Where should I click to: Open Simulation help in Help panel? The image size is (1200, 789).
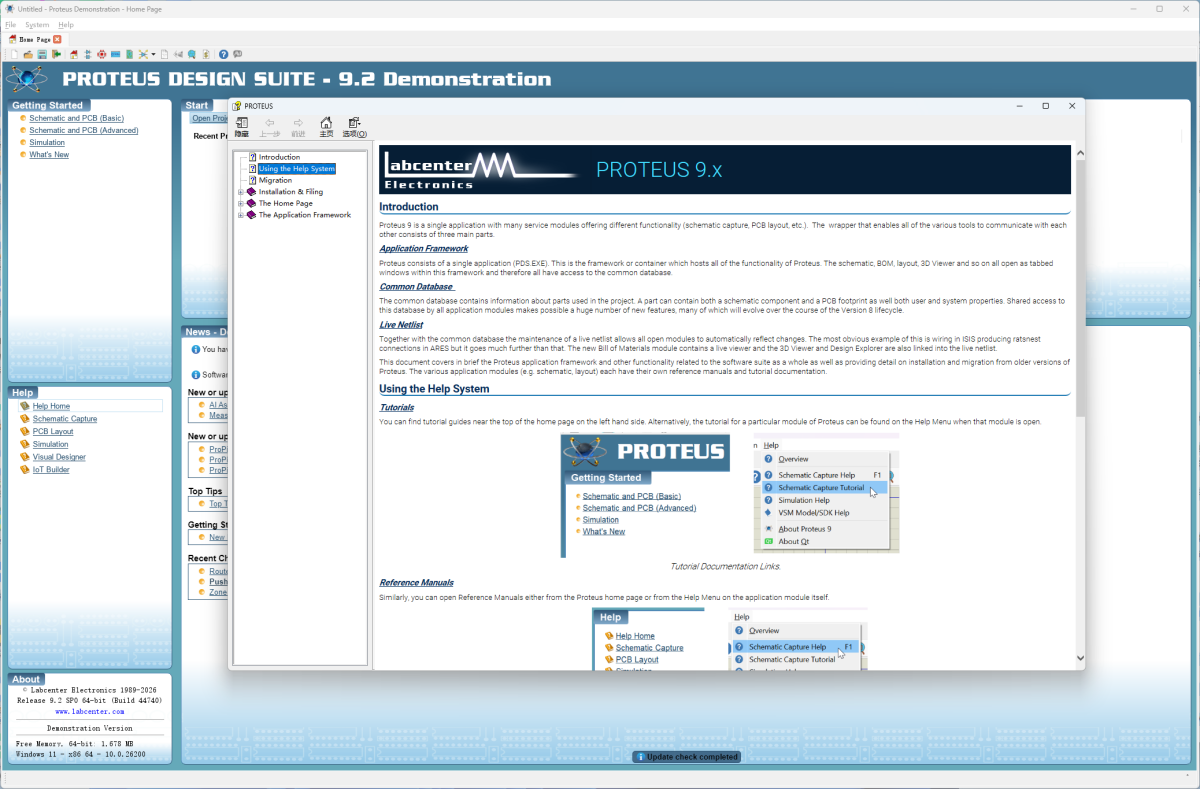click(51, 444)
